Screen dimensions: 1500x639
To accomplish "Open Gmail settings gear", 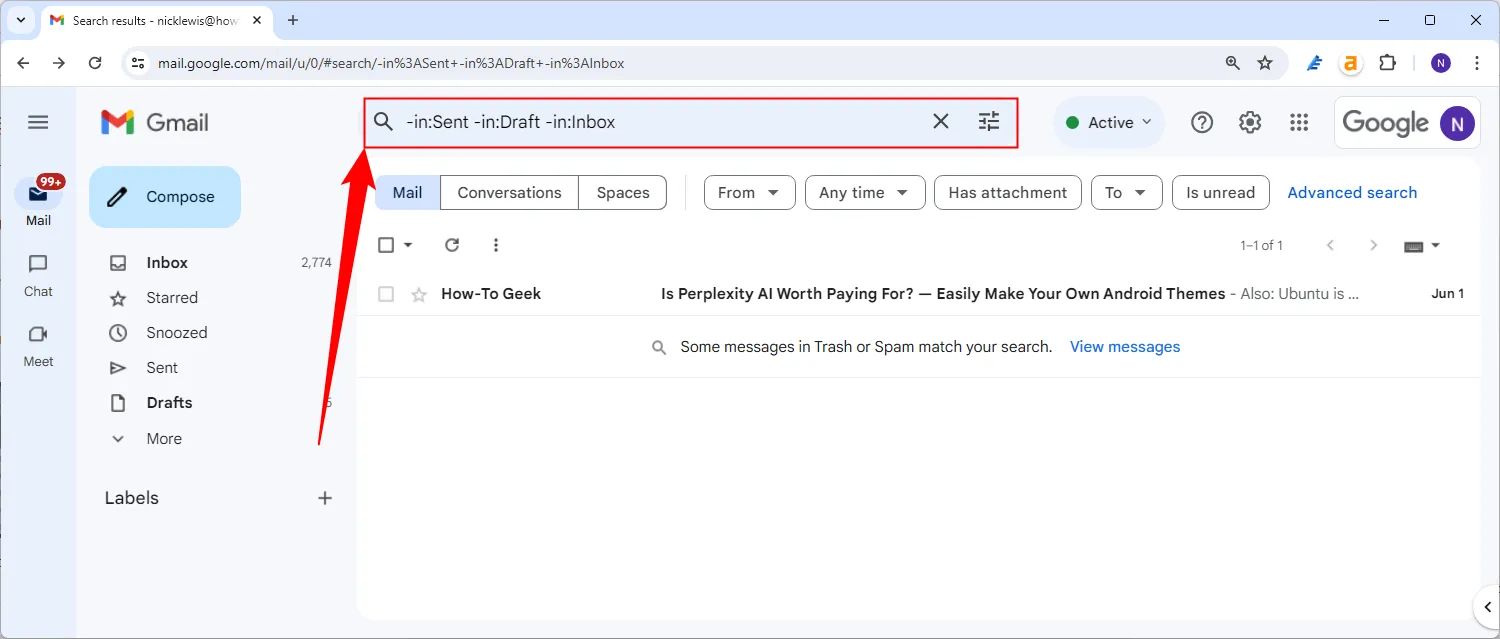I will click(x=1250, y=122).
